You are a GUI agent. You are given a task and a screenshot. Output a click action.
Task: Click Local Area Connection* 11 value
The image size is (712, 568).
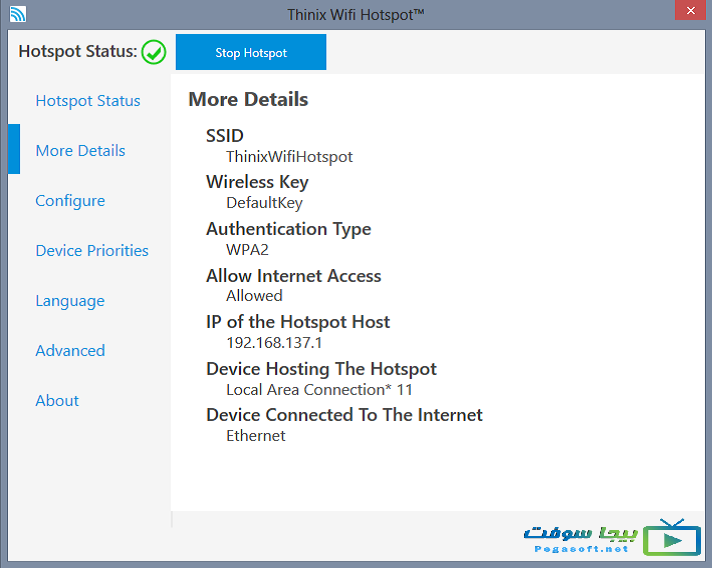click(x=319, y=390)
